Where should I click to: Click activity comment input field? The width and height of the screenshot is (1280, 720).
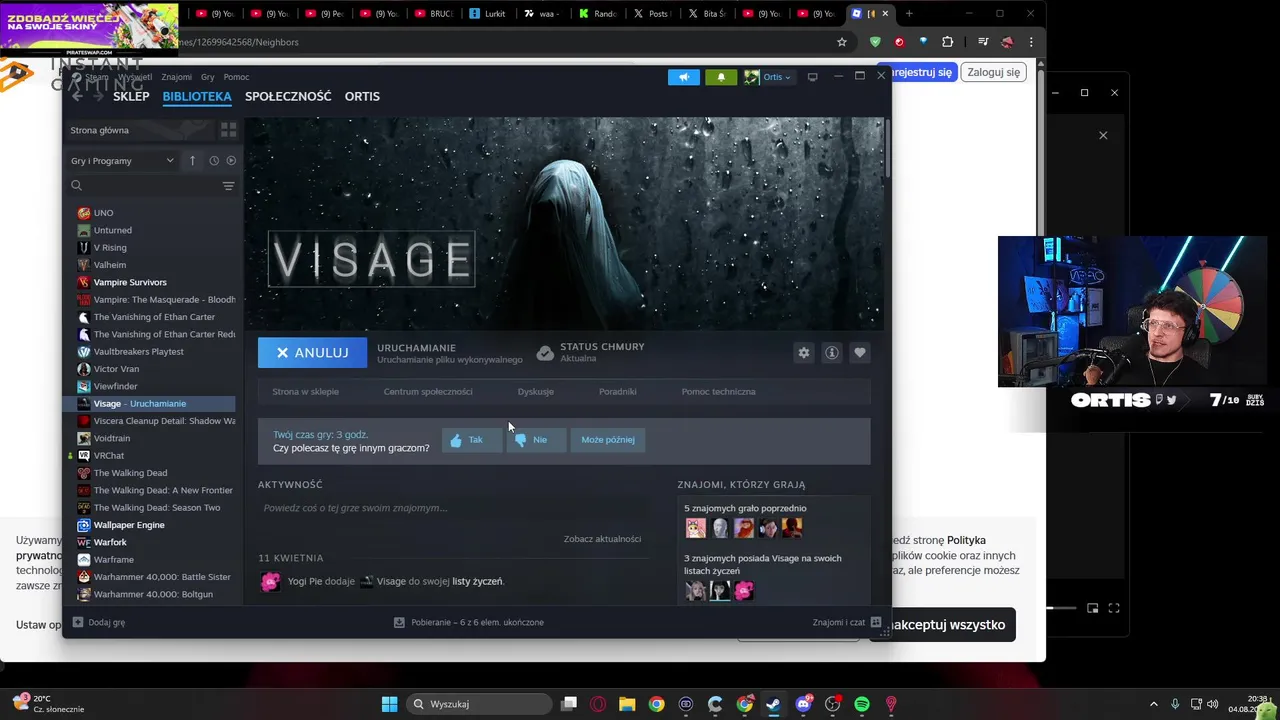452,508
